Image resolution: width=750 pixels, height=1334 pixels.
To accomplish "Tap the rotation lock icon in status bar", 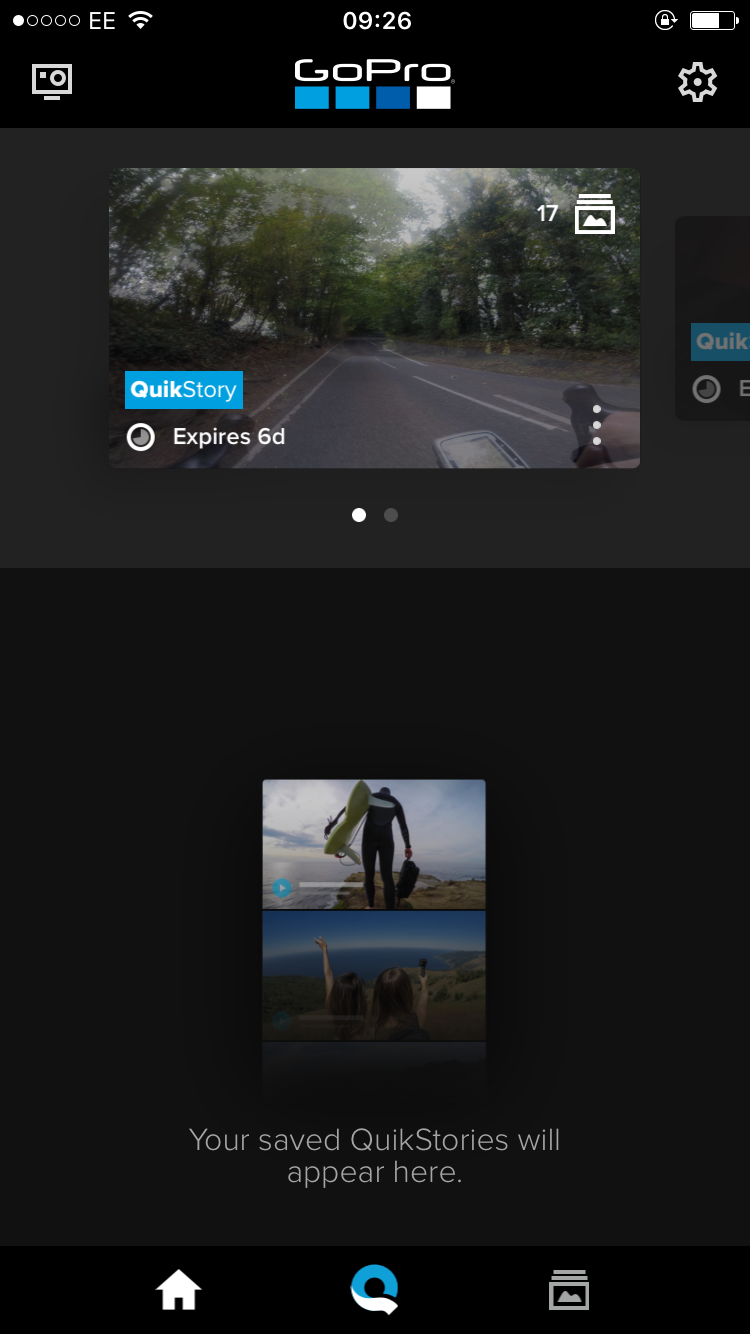I will 665,21.
